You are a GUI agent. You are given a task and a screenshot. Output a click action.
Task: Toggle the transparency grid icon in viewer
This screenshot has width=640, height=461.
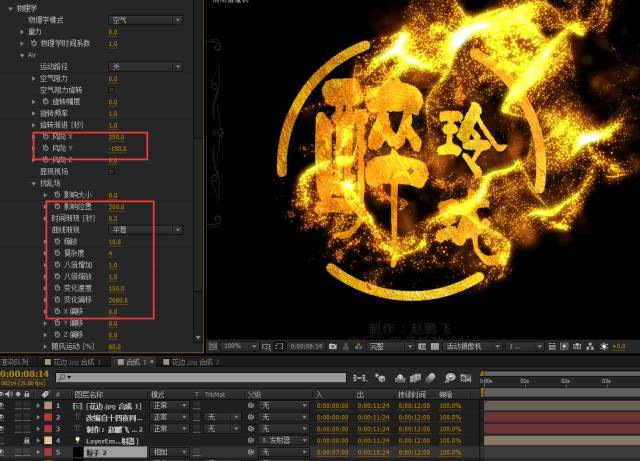tap(435, 347)
